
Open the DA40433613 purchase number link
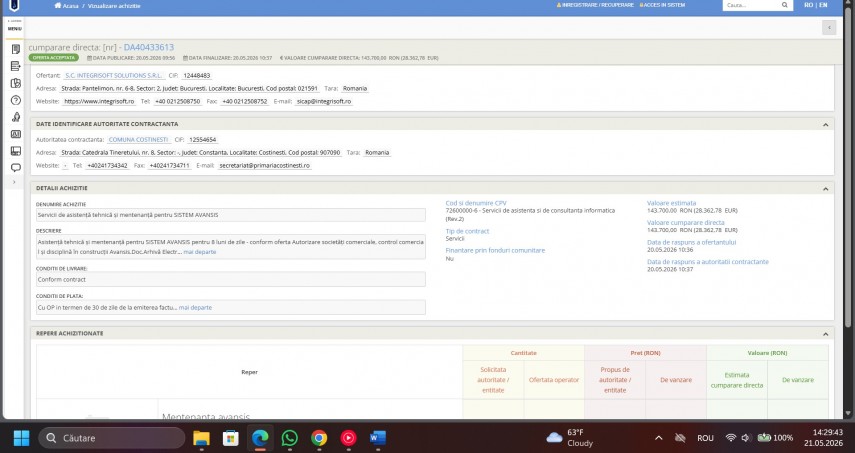[149, 47]
